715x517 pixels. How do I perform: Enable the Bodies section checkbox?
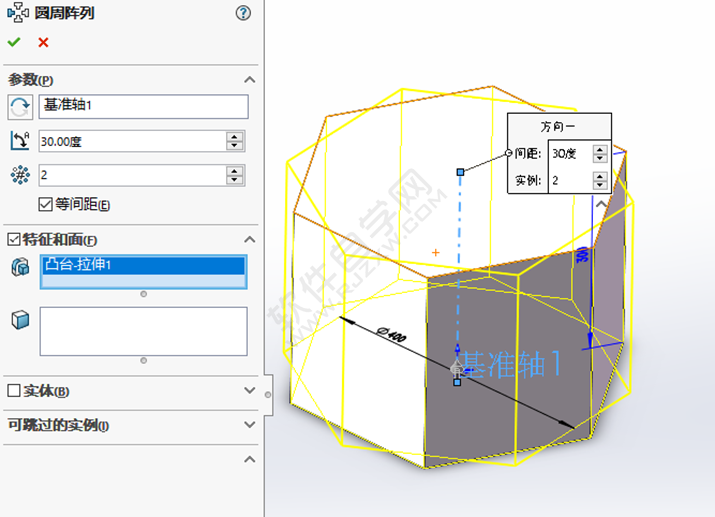coord(14,390)
